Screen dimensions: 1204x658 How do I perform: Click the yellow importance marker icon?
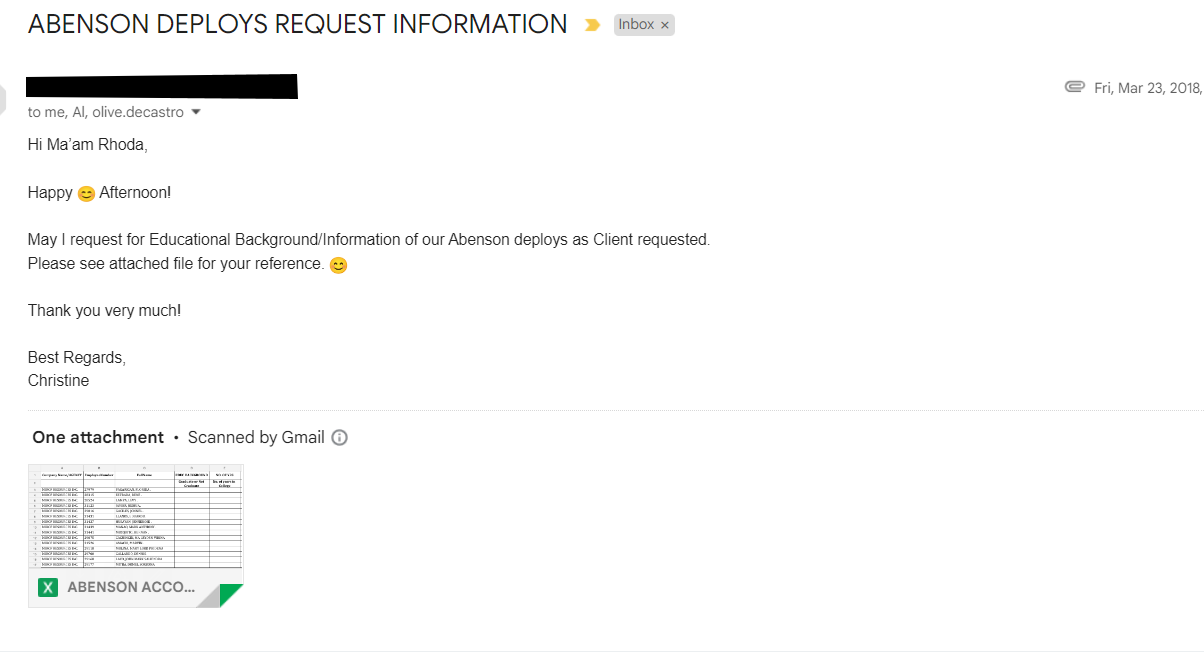[593, 25]
